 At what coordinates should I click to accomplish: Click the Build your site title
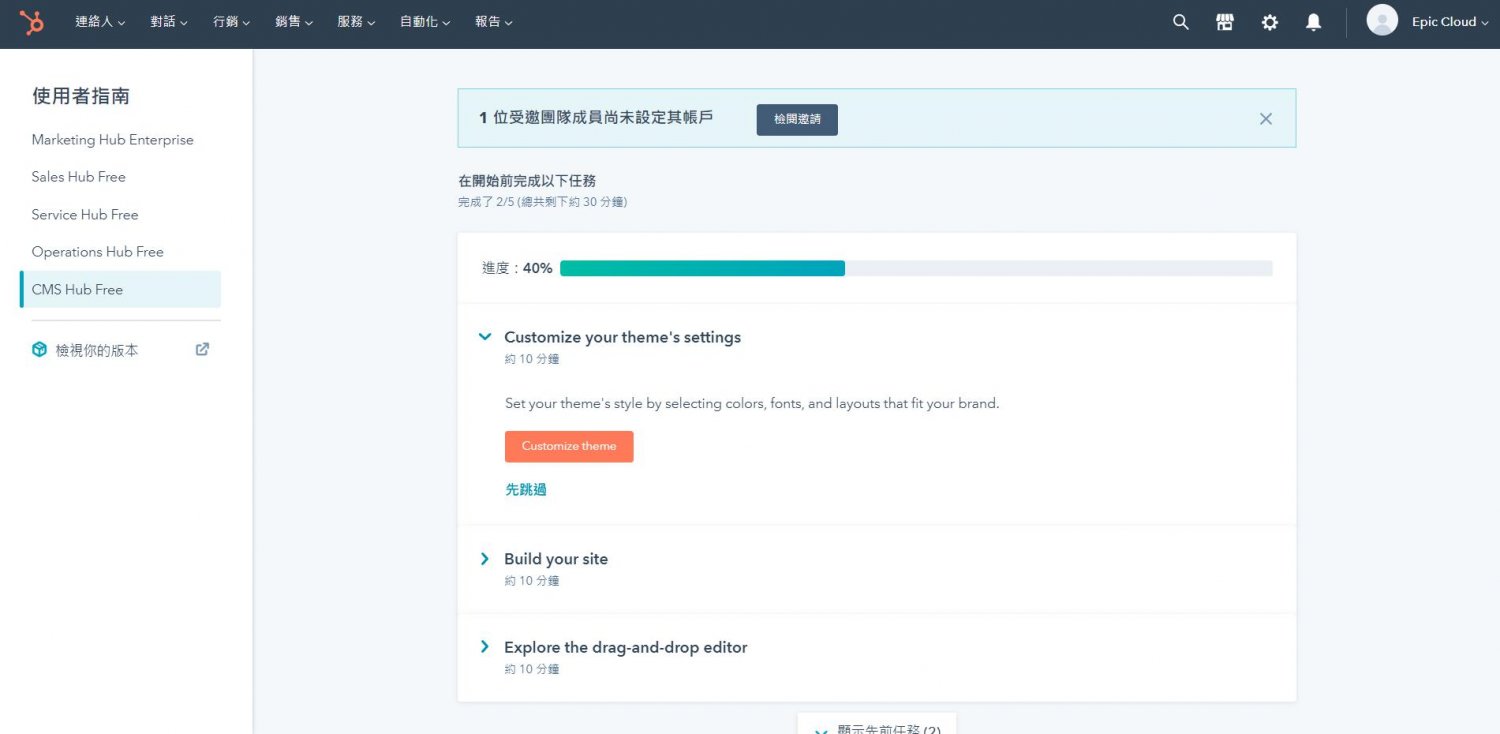pyautogui.click(x=556, y=559)
